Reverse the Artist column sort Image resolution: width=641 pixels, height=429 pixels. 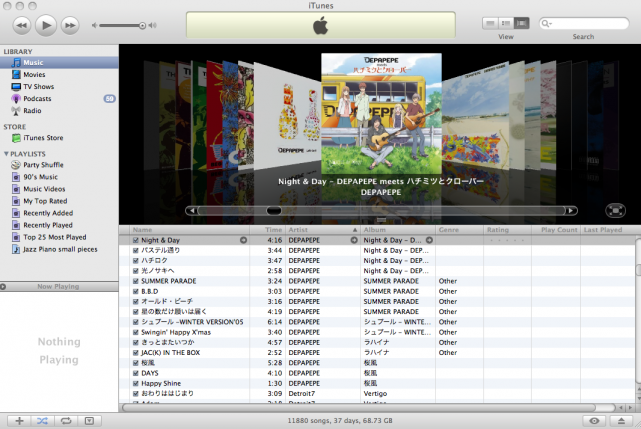tap(323, 230)
